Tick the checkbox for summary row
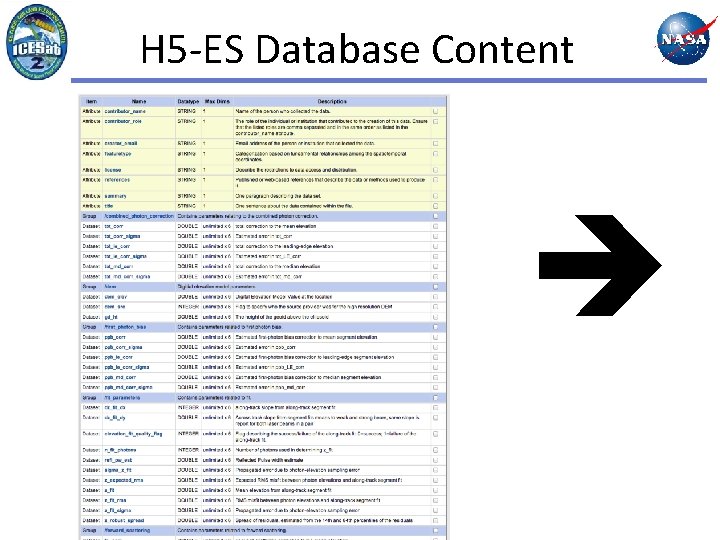Image resolution: width=720 pixels, height=540 pixels. [x=435, y=196]
